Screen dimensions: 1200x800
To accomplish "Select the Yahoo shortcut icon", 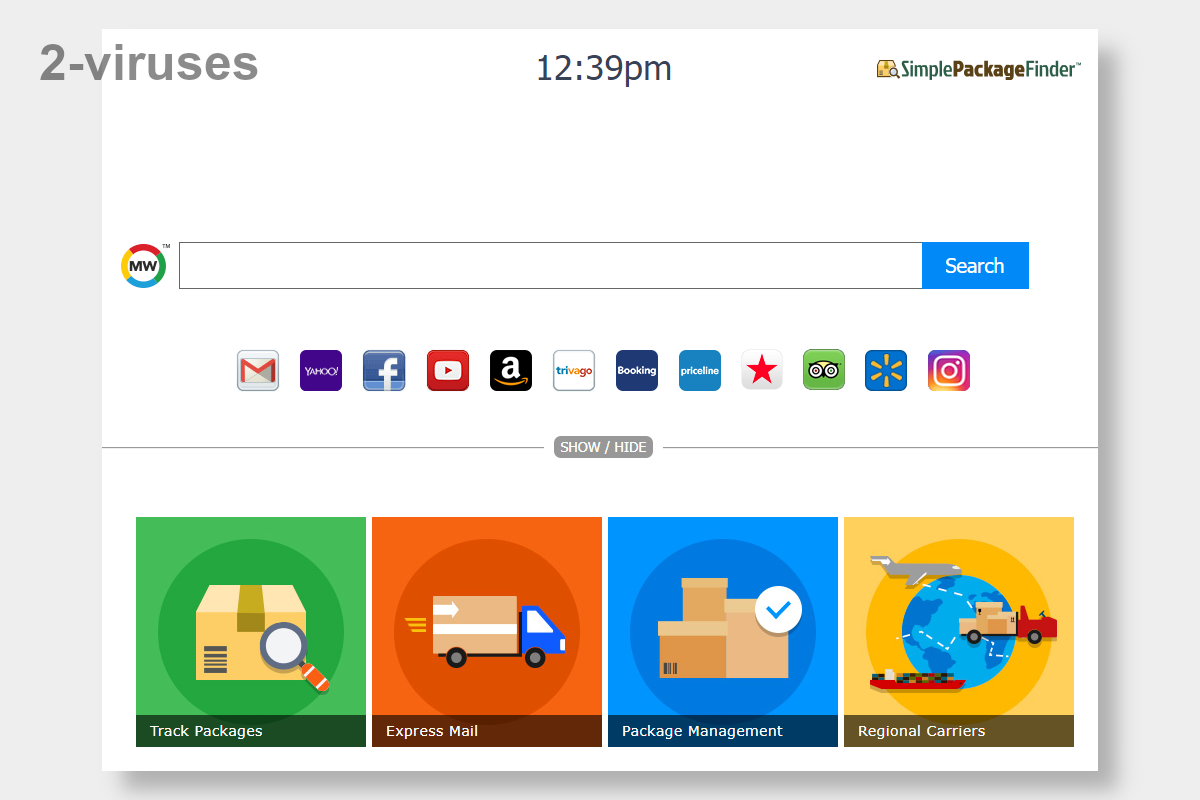I will (x=321, y=370).
